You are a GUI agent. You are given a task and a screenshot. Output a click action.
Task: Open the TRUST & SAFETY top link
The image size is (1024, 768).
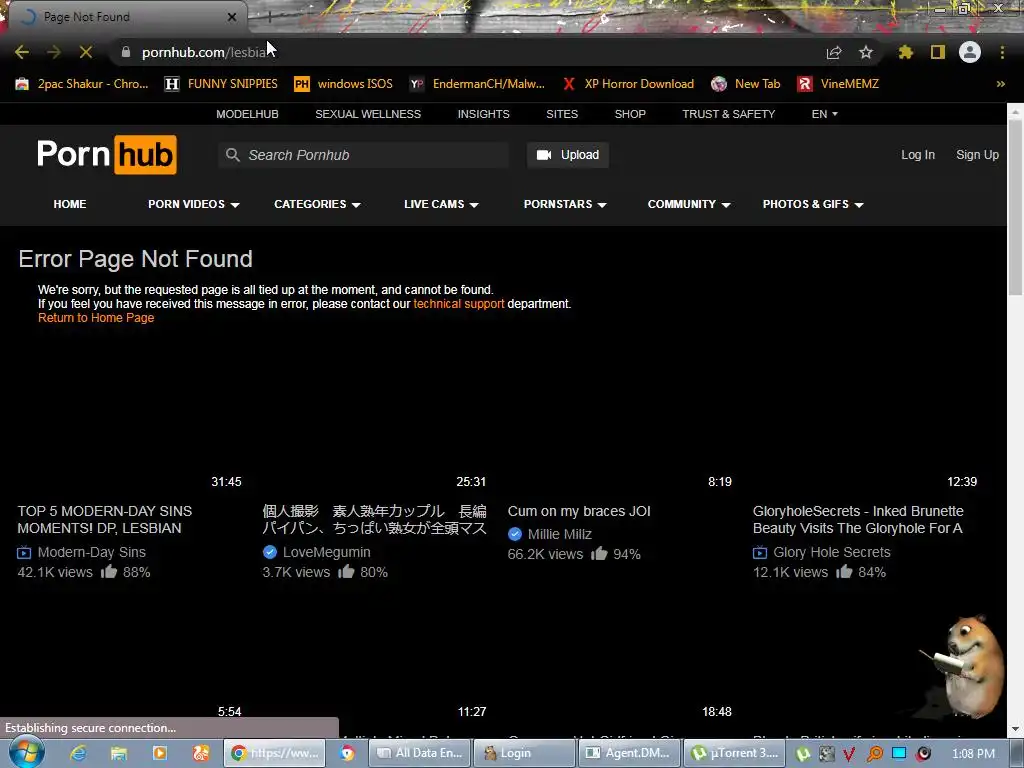pos(729,114)
